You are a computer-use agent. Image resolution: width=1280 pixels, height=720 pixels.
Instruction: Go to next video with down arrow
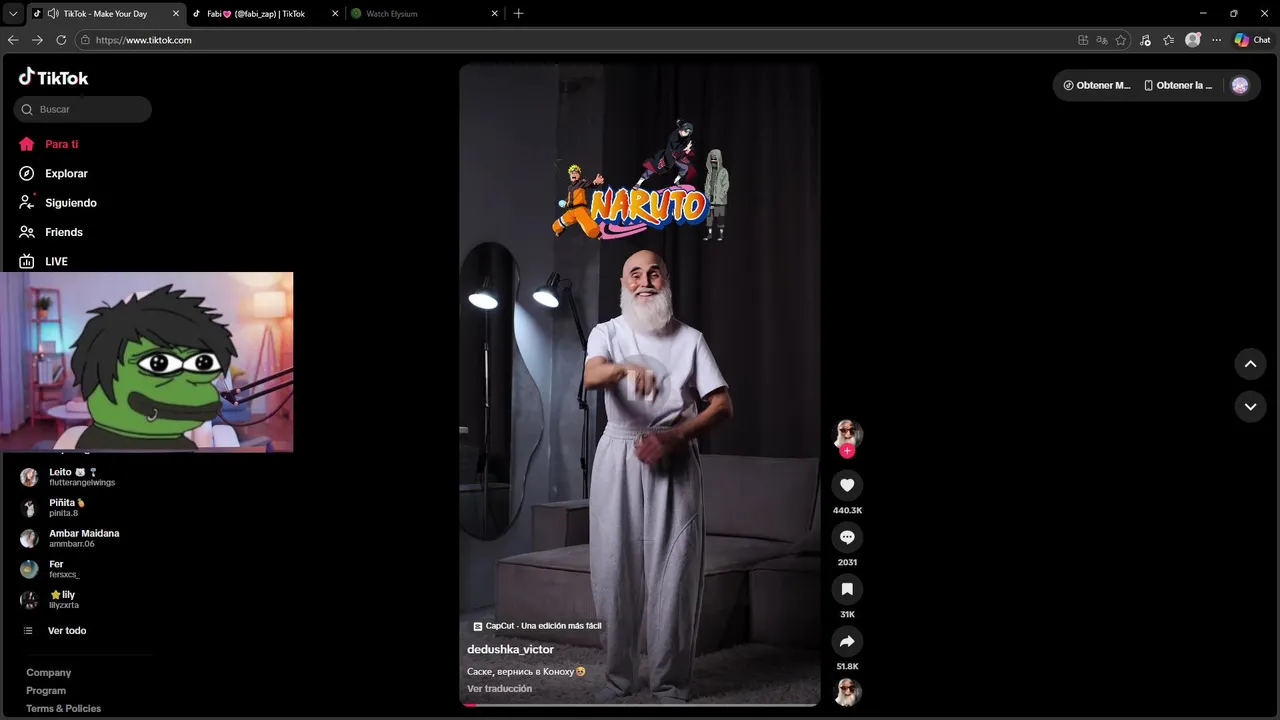1250,407
